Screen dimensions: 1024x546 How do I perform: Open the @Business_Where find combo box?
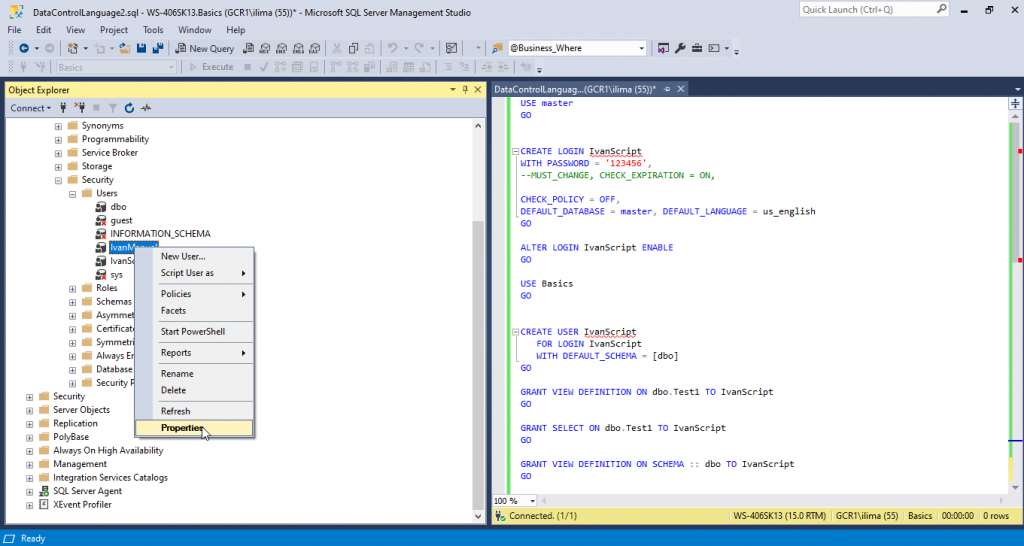point(577,48)
